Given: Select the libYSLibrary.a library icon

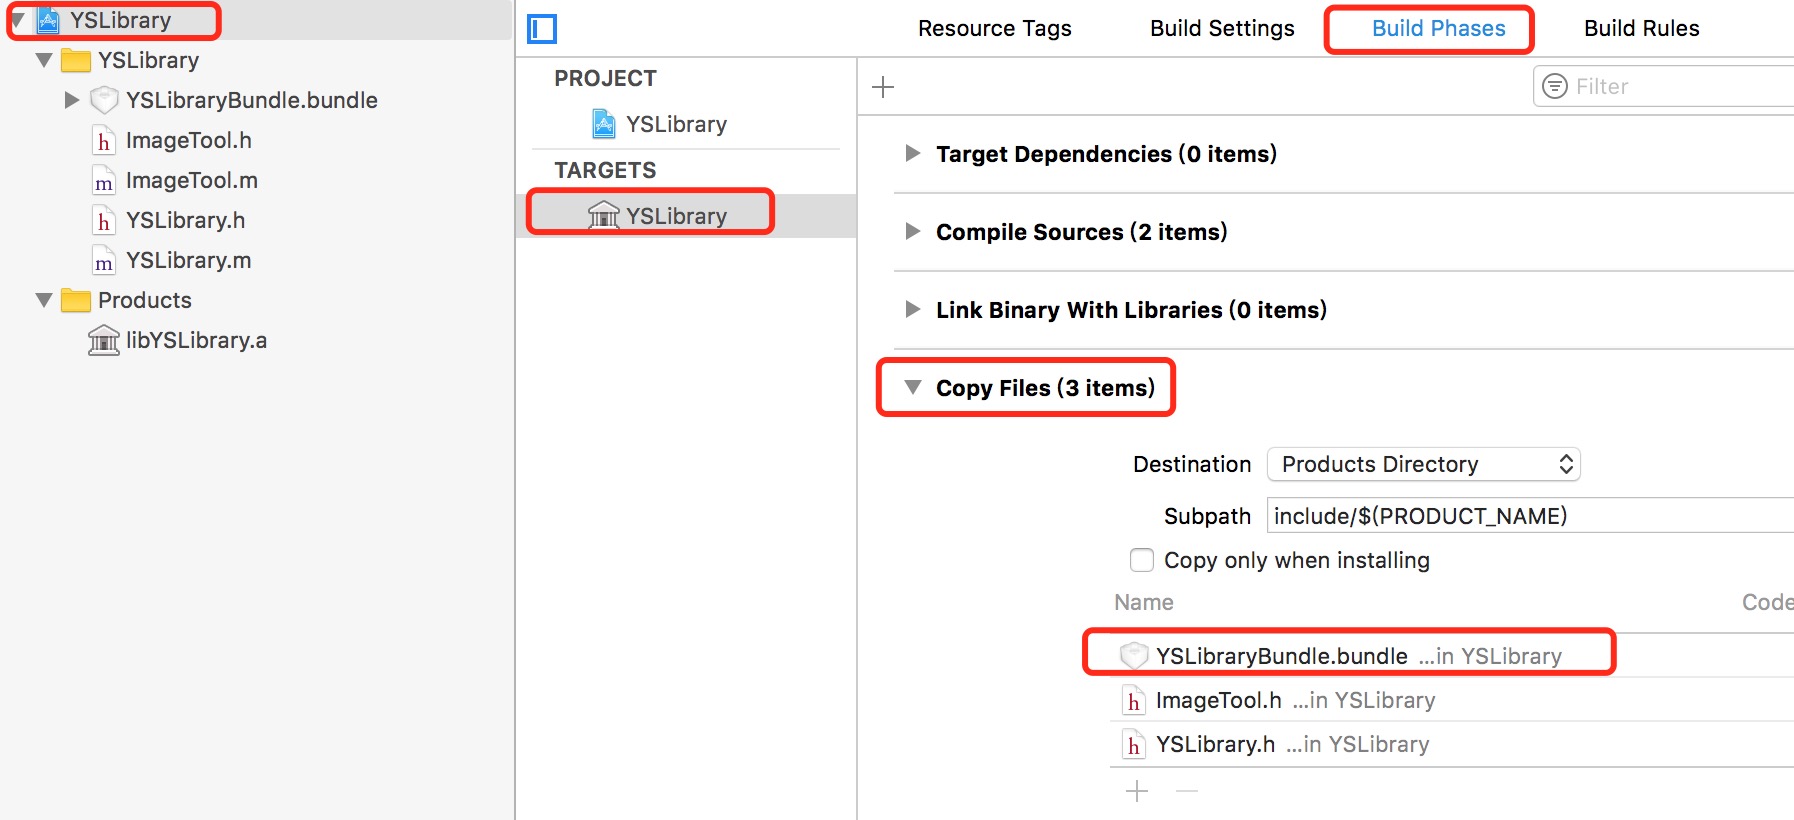Looking at the screenshot, I should [104, 341].
